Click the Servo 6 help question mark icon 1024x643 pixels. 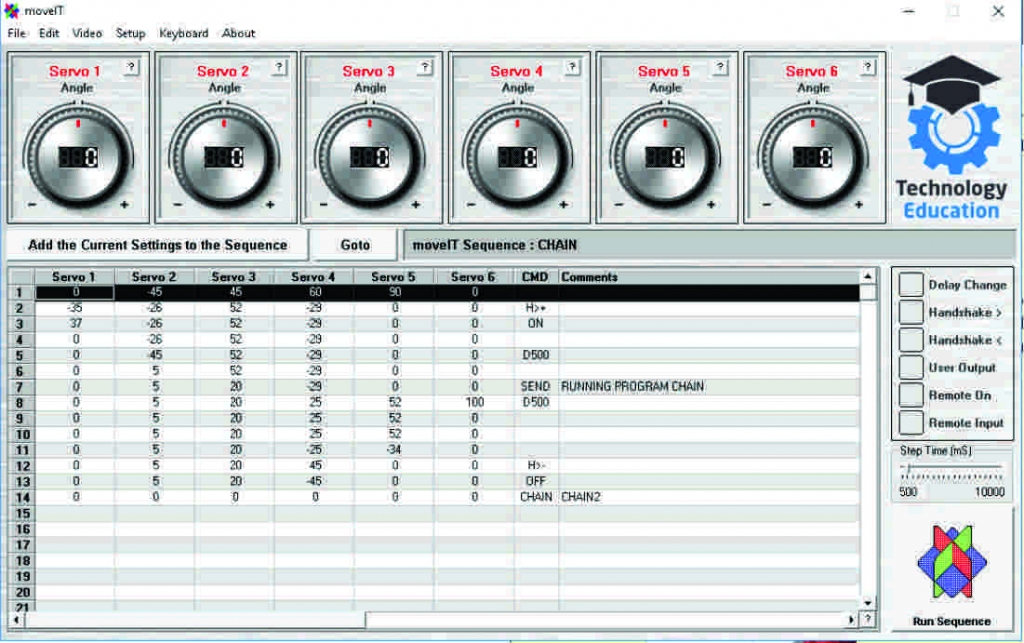[x=865, y=68]
